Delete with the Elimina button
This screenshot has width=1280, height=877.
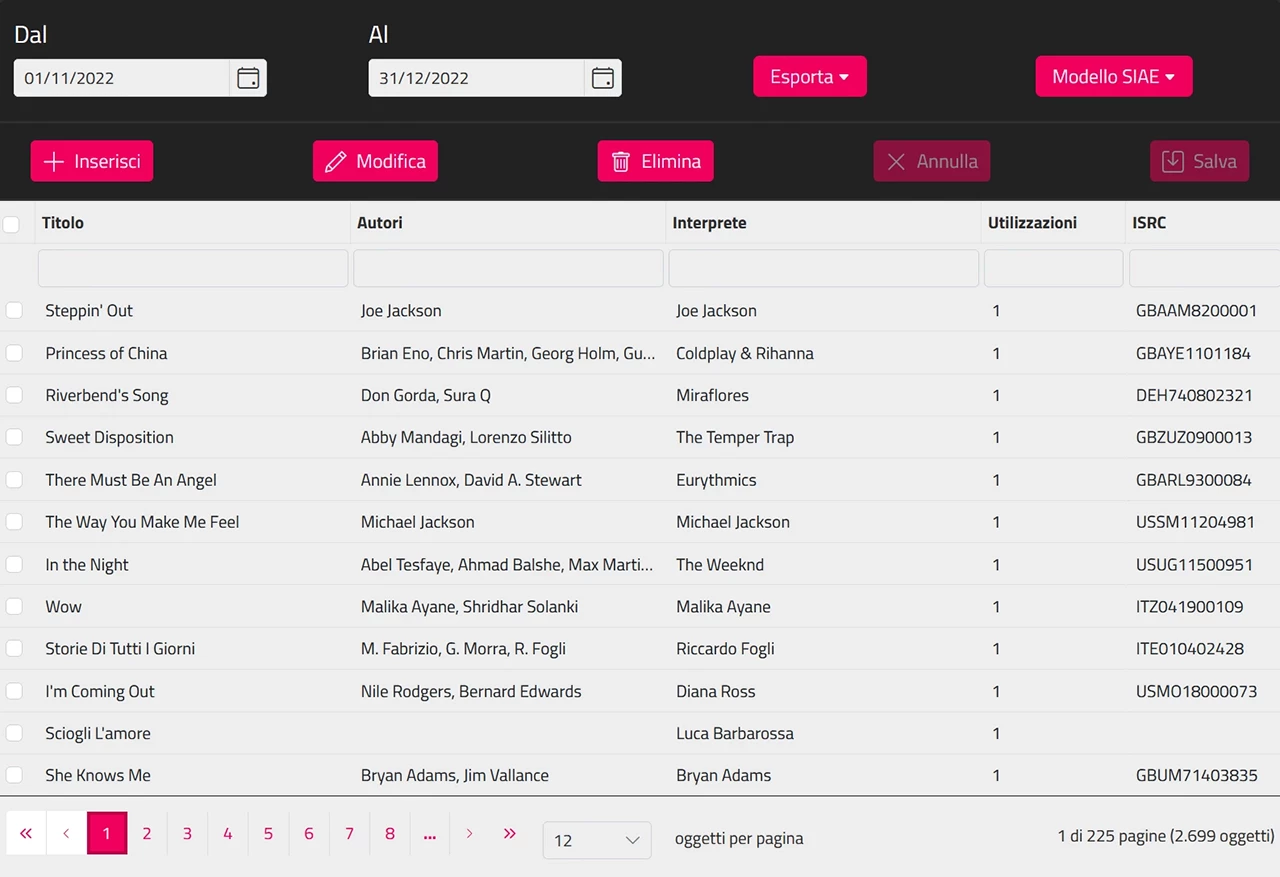pyautogui.click(x=656, y=161)
